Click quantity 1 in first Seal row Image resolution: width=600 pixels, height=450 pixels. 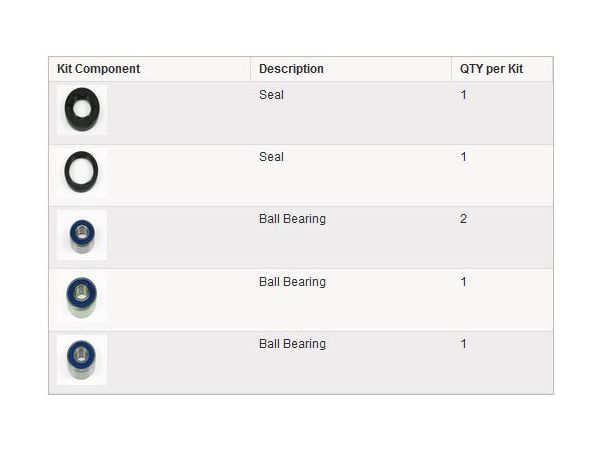pos(463,95)
